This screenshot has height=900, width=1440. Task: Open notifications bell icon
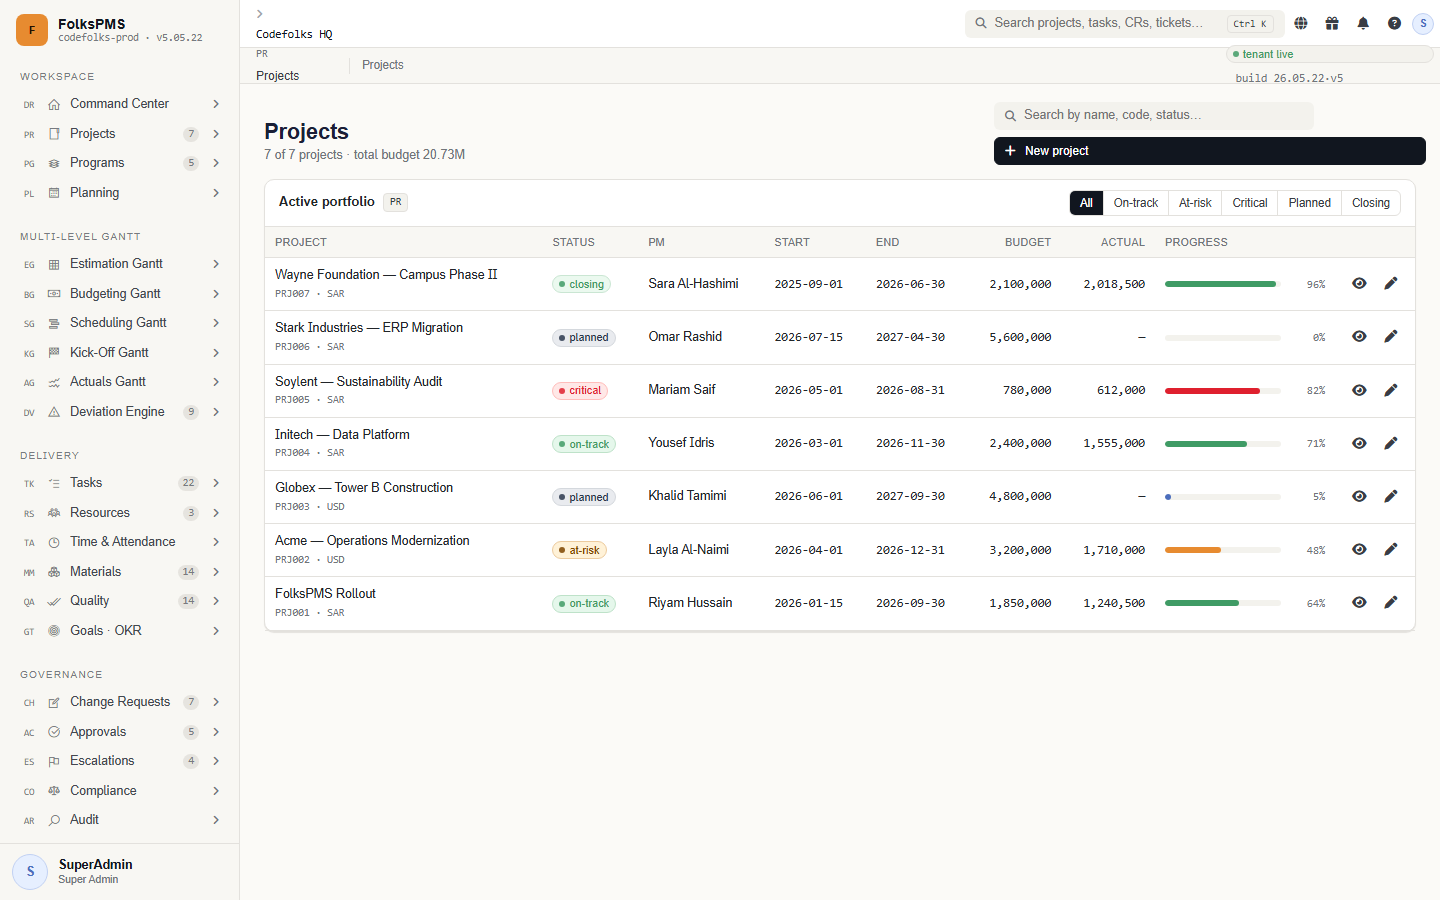(1363, 23)
